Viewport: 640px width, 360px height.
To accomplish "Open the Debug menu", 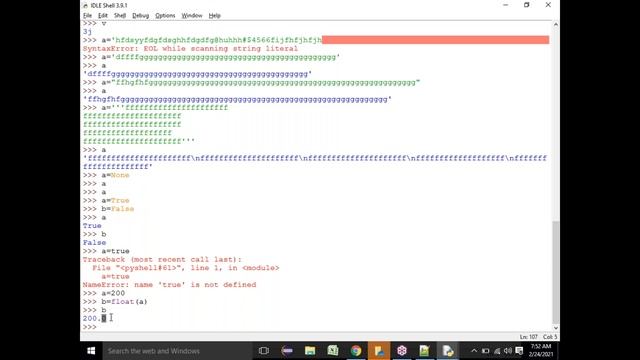I will (140, 16).
